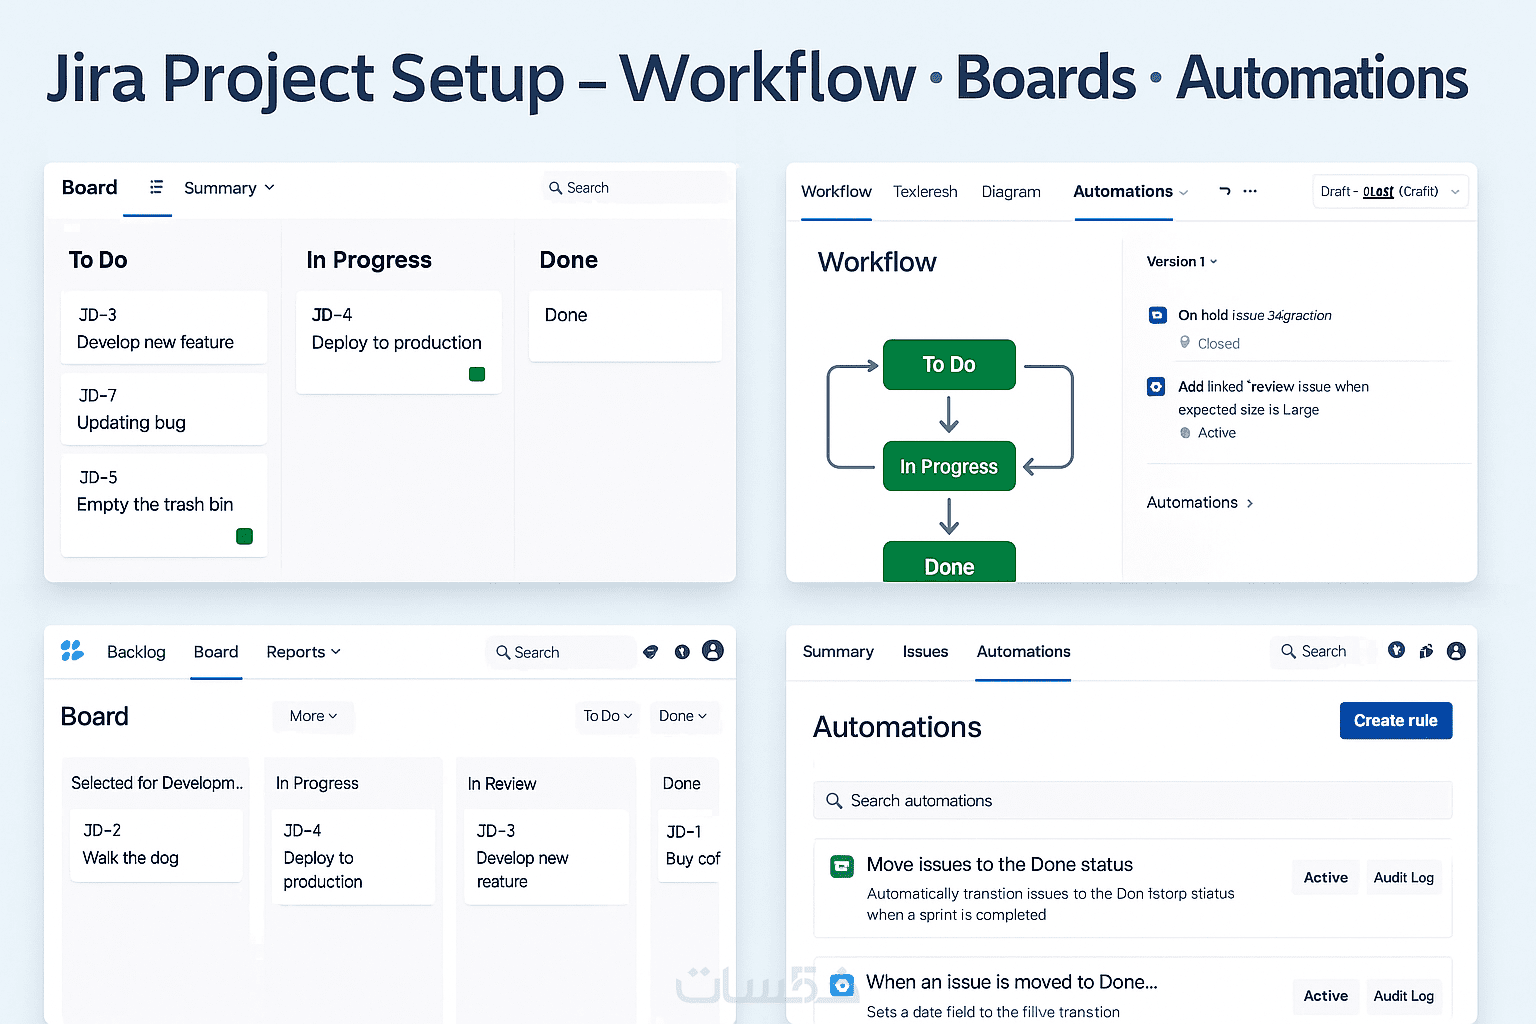This screenshot has width=1536, height=1024.
Task: Click the list view icon beside Board
Action: (x=156, y=187)
